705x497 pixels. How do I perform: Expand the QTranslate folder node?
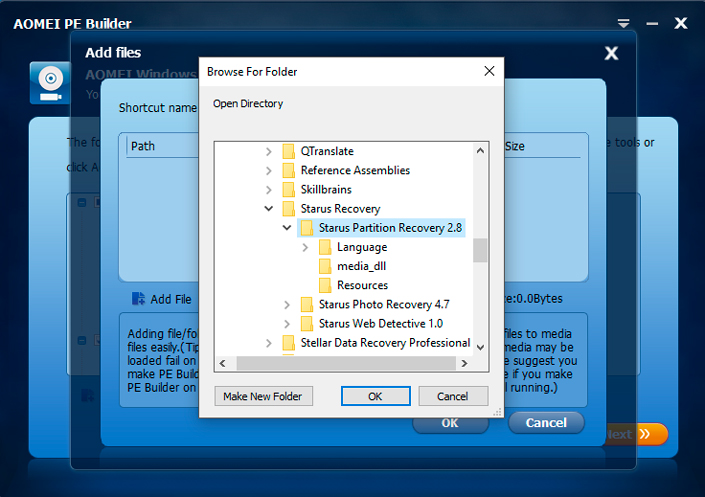(x=268, y=152)
